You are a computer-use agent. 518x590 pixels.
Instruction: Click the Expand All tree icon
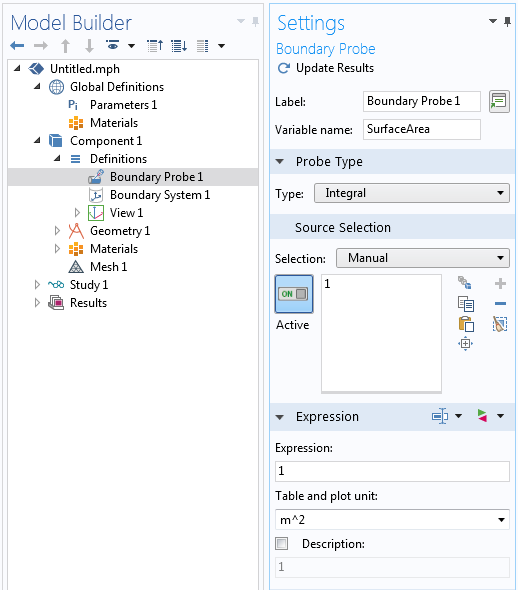[179, 46]
